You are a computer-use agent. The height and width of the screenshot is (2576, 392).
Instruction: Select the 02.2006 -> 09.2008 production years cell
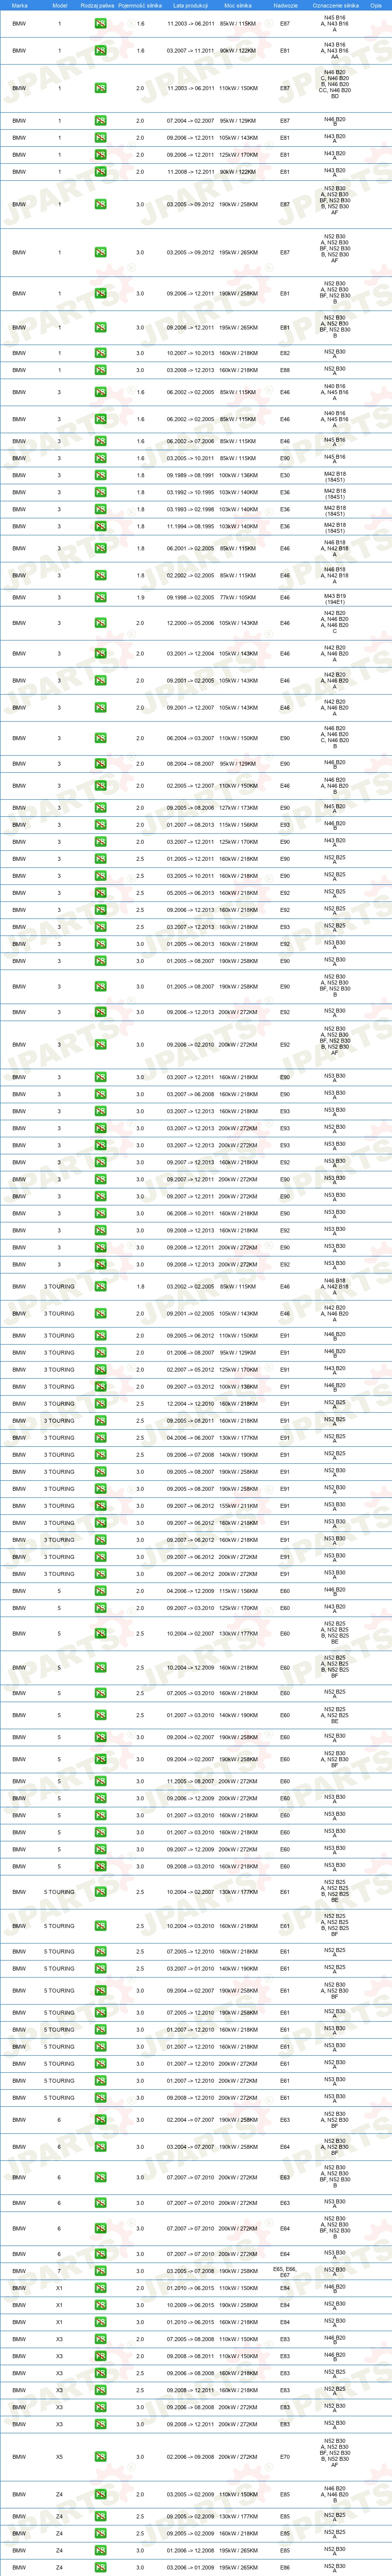[x=191, y=2457]
